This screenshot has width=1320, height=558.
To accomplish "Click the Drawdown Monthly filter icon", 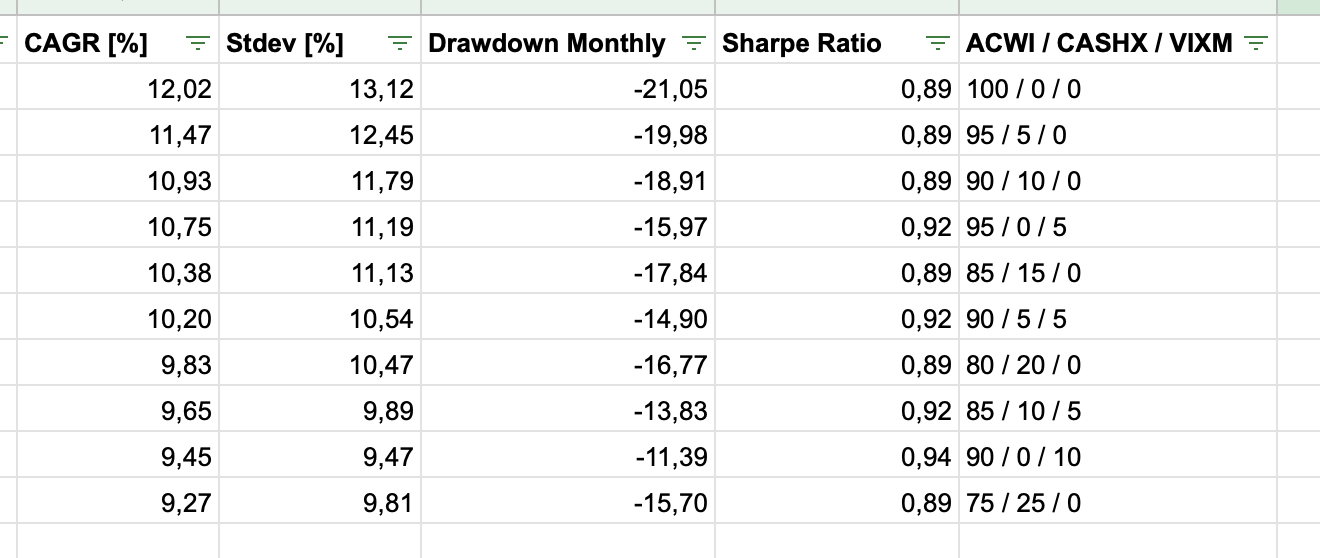I will click(693, 43).
